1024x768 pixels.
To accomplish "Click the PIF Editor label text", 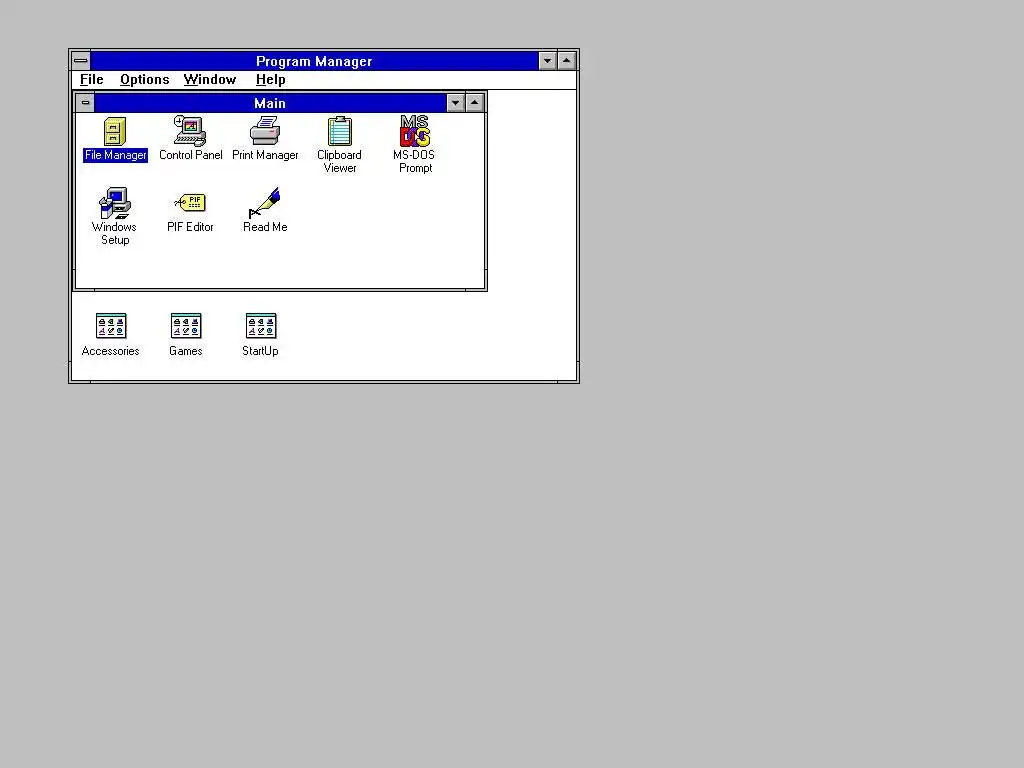I will coord(190,227).
